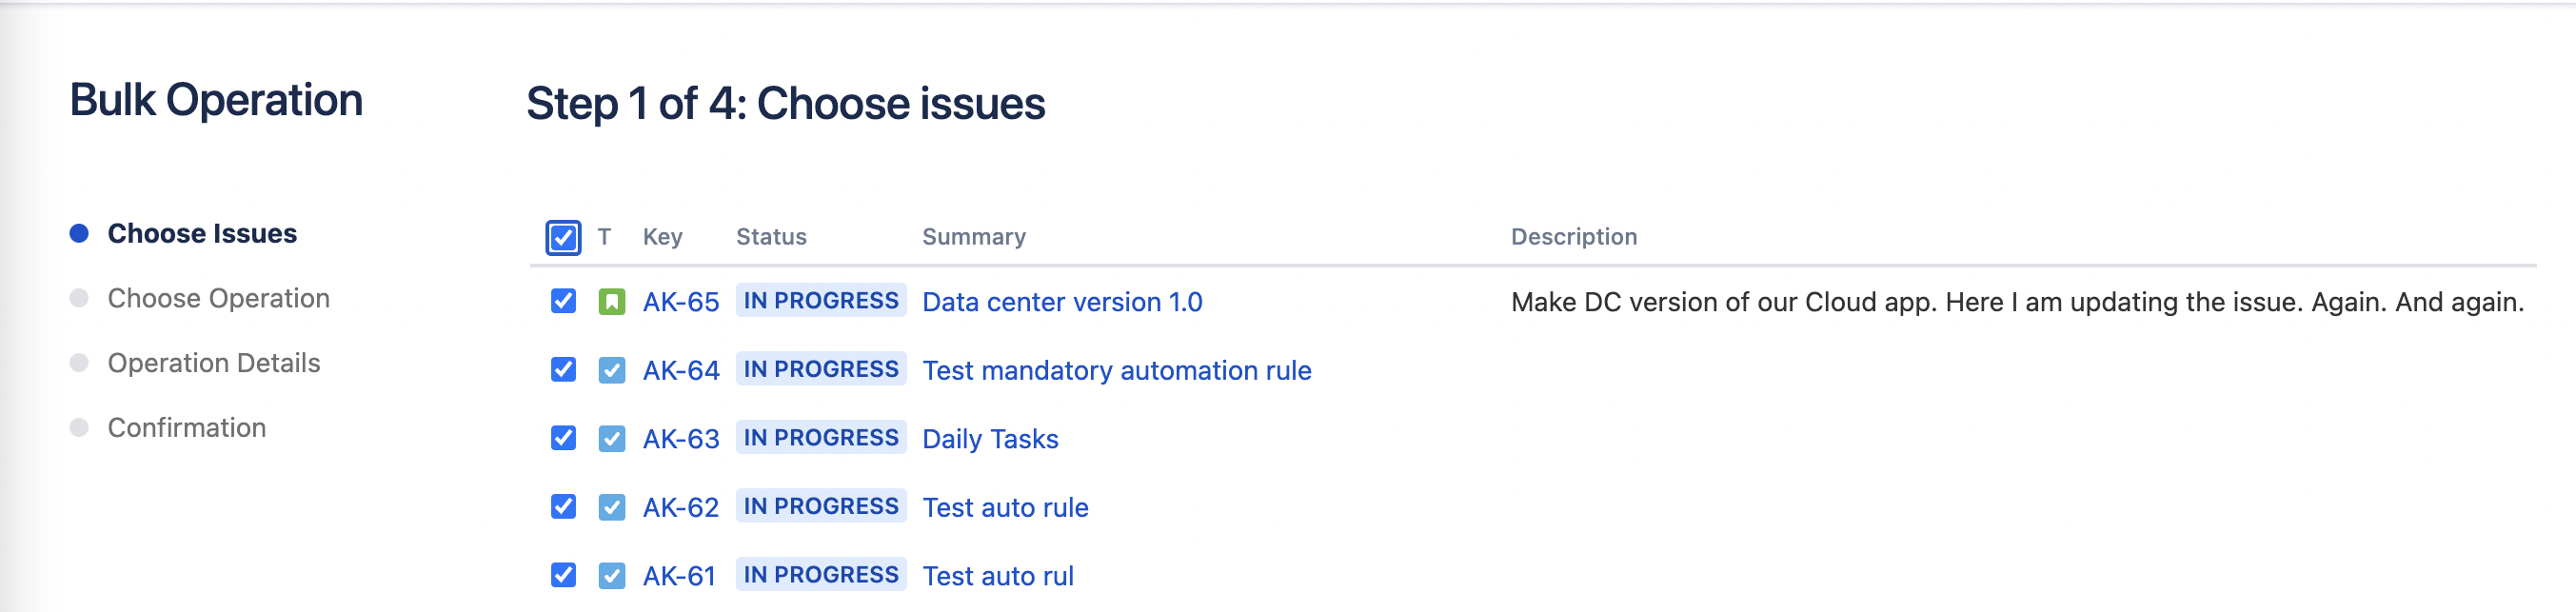The width and height of the screenshot is (2576, 612).
Task: Toggle the select-all checkbox in table header
Action: click(563, 237)
